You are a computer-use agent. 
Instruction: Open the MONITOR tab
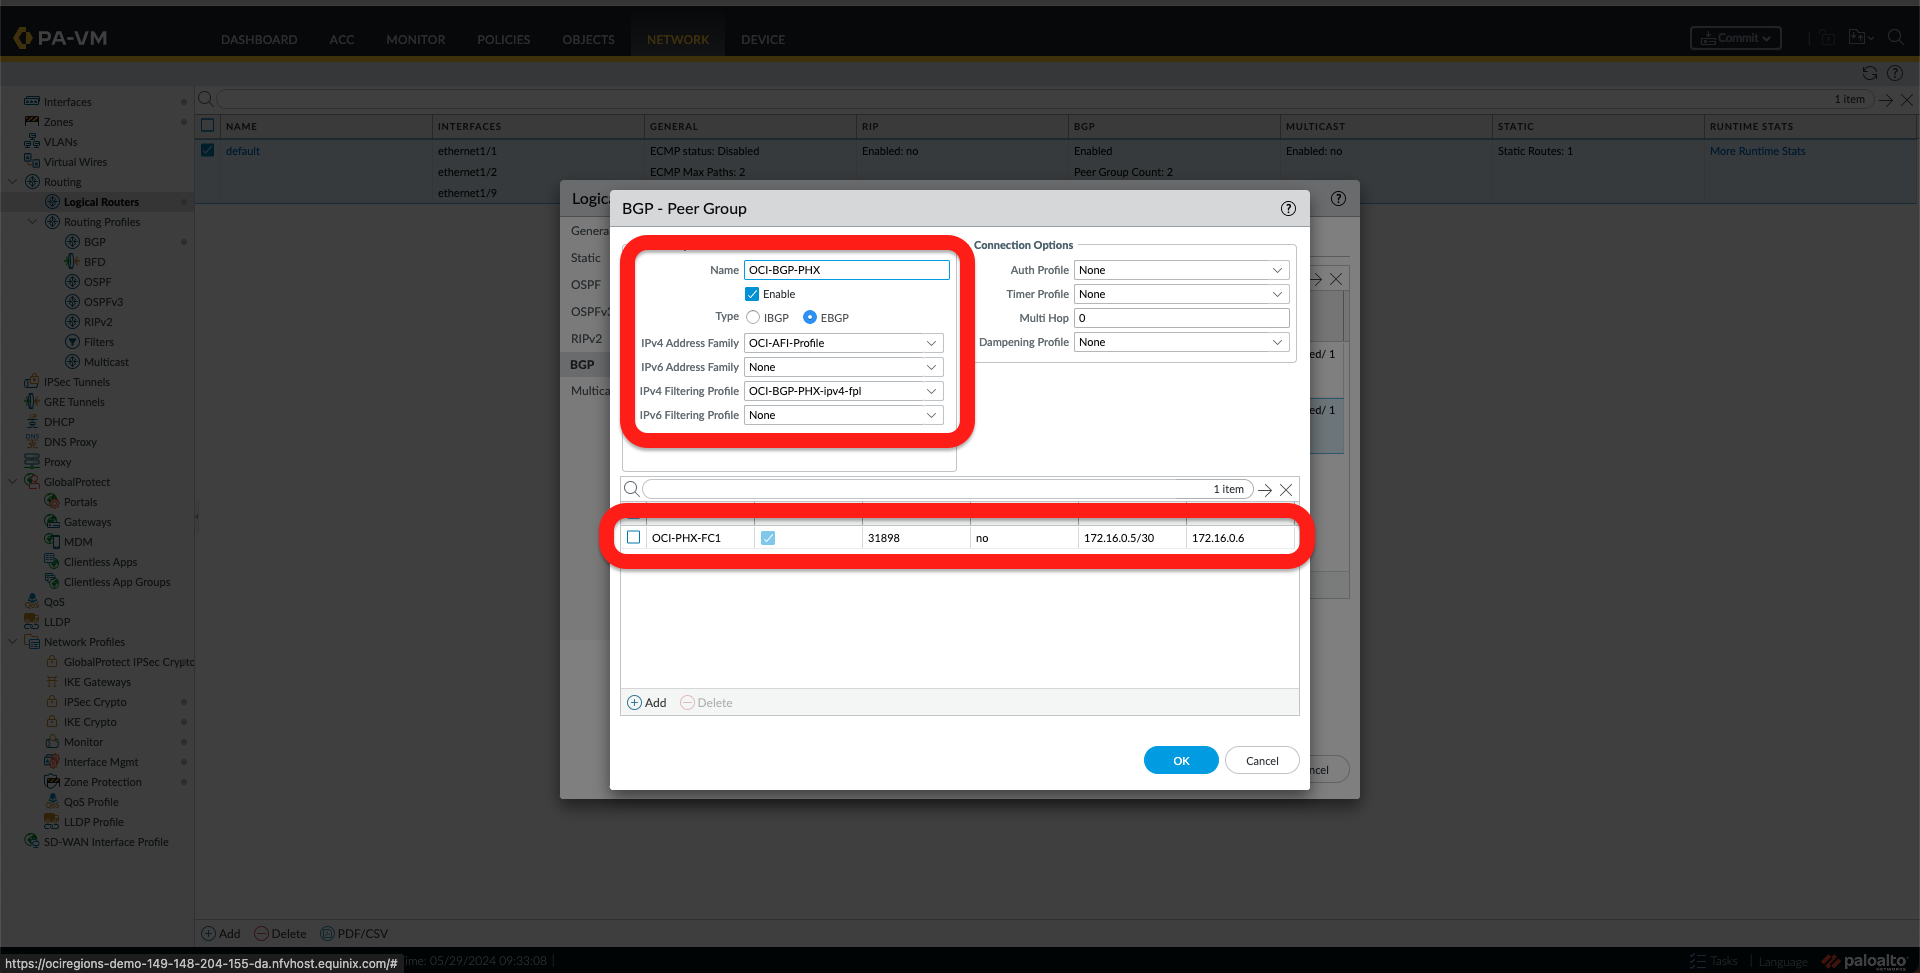coord(415,40)
